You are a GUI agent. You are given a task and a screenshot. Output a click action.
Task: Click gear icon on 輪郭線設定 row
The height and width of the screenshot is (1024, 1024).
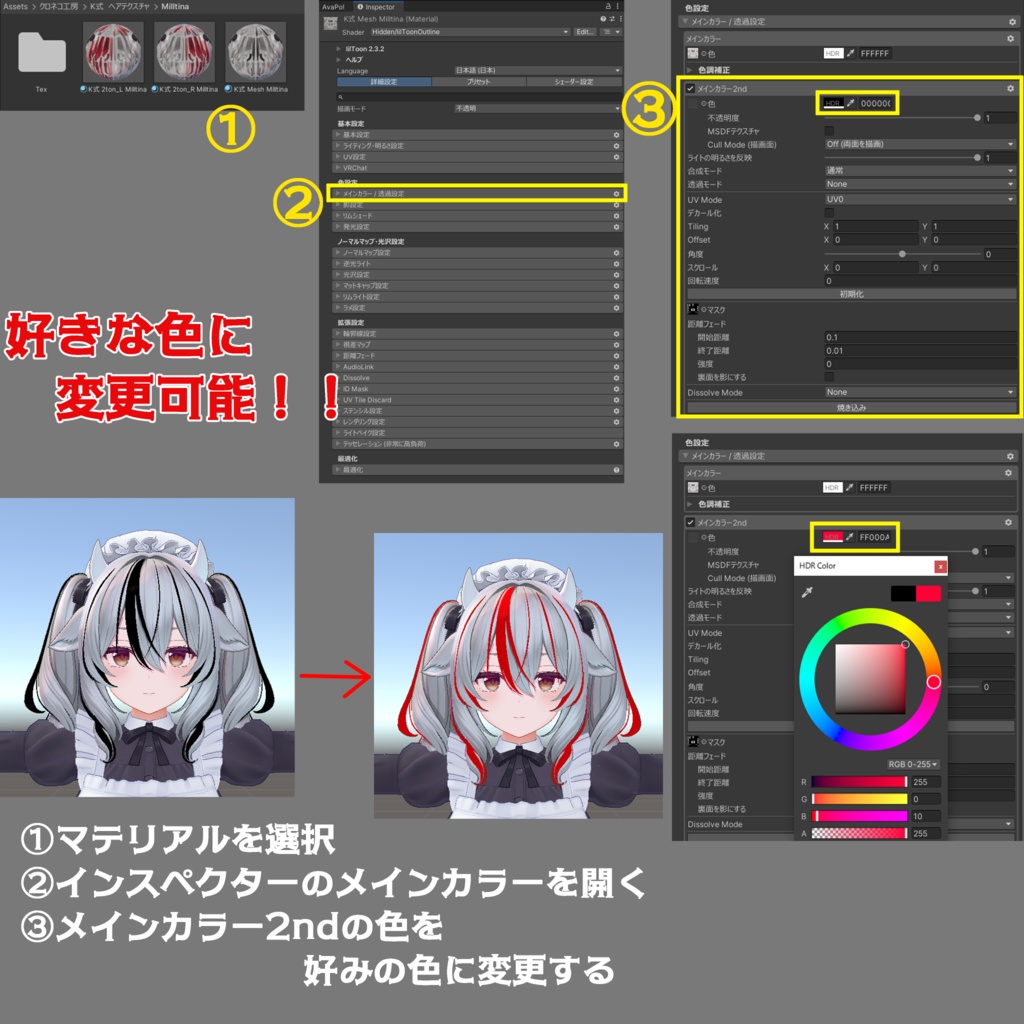pyautogui.click(x=616, y=334)
